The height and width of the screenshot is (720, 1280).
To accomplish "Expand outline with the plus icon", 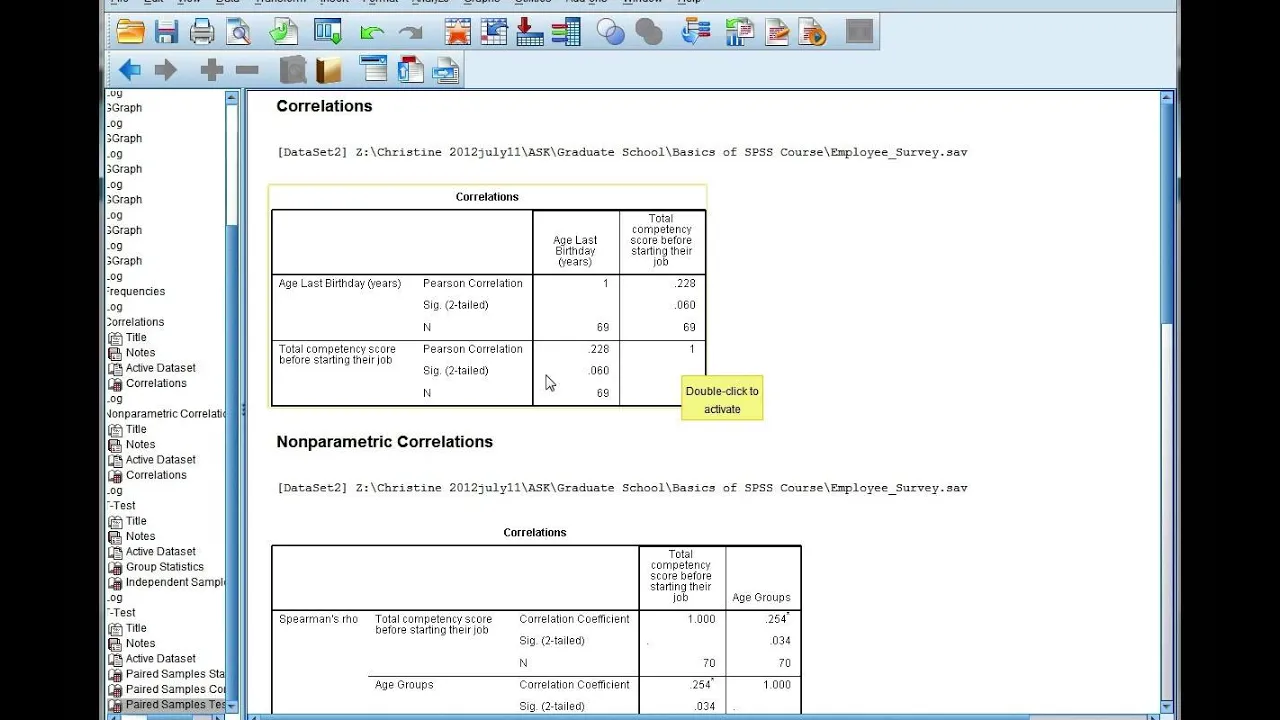I will tap(211, 70).
